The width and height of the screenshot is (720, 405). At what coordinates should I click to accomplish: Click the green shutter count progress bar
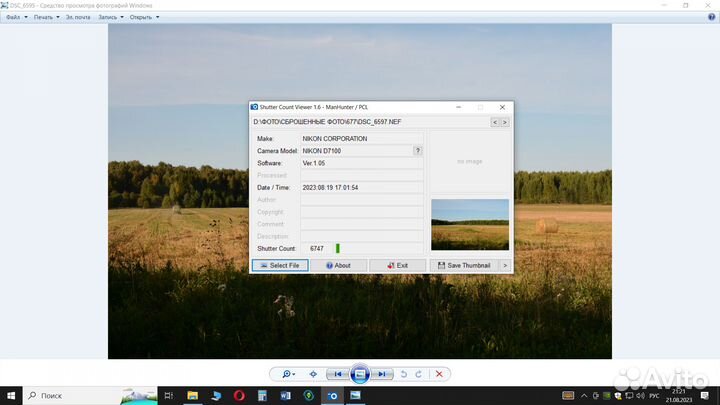pos(338,248)
